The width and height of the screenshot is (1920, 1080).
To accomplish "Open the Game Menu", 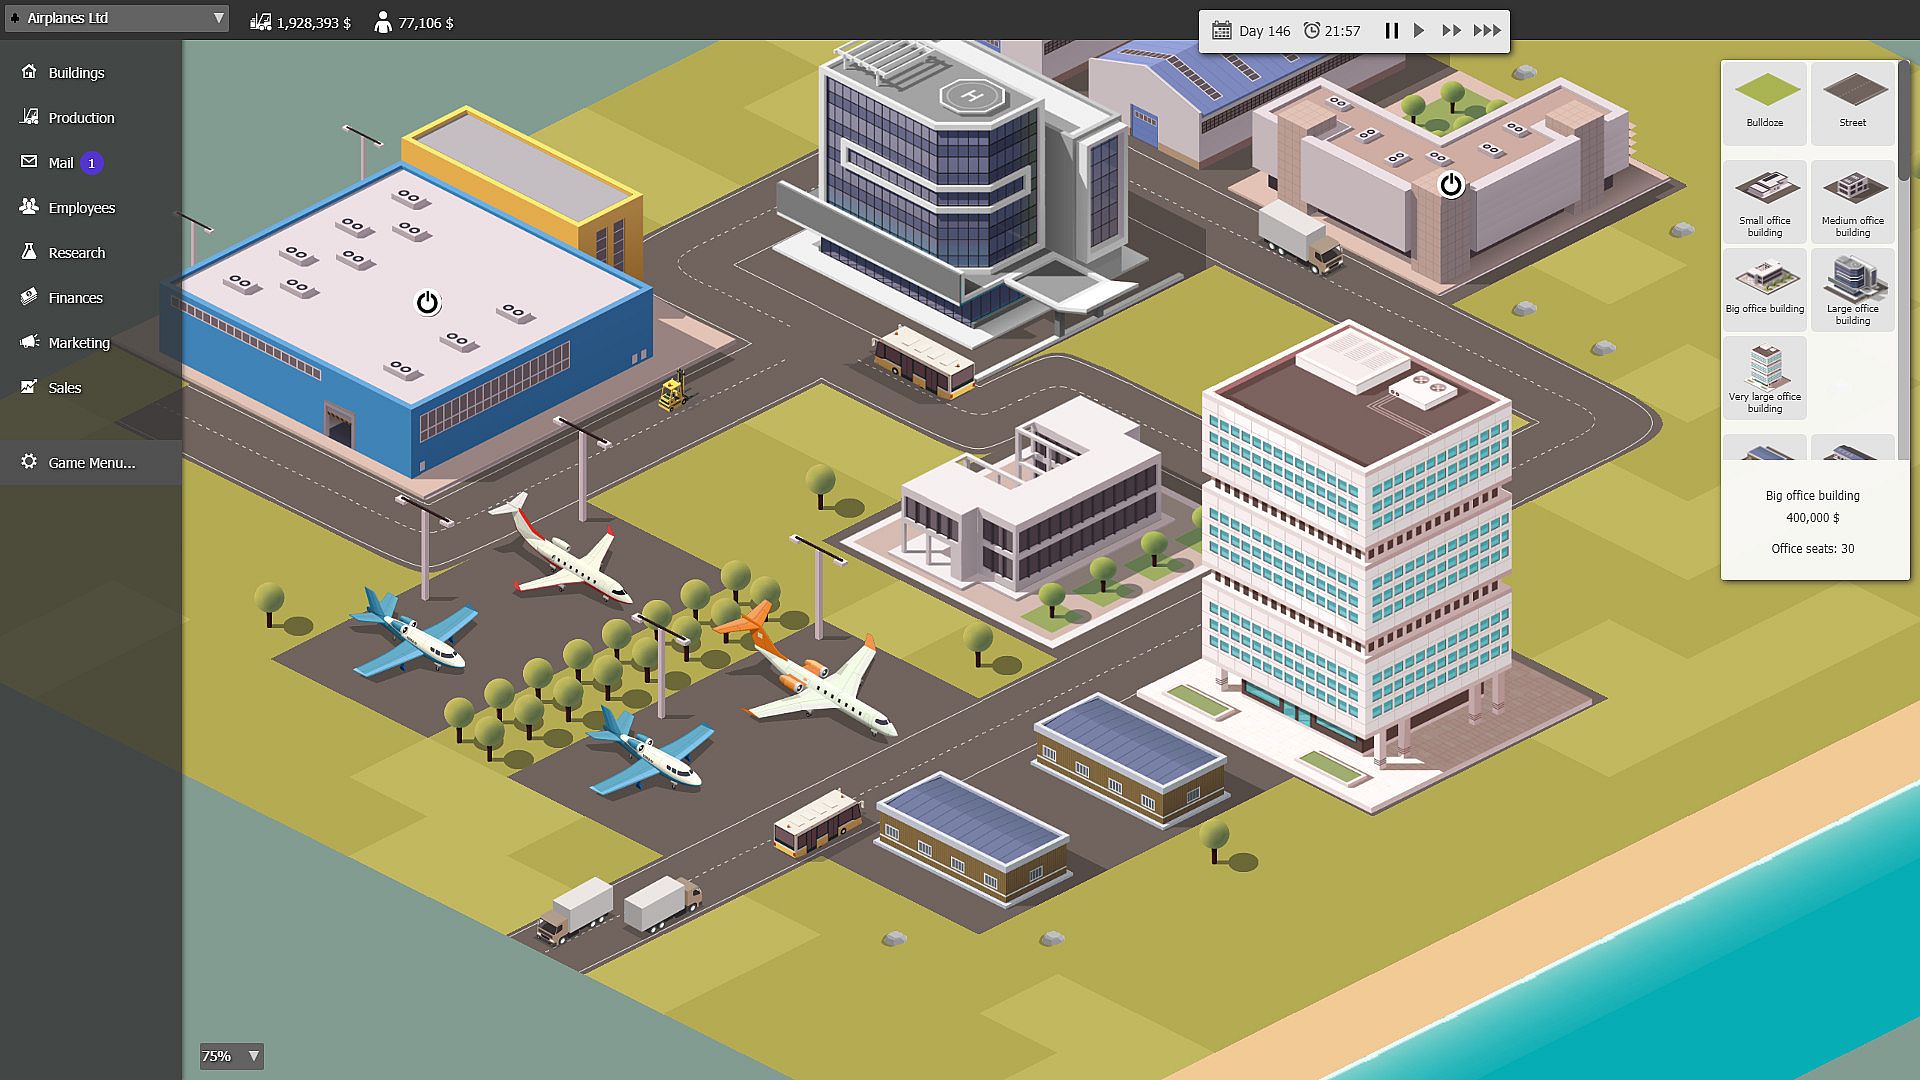I will point(90,463).
